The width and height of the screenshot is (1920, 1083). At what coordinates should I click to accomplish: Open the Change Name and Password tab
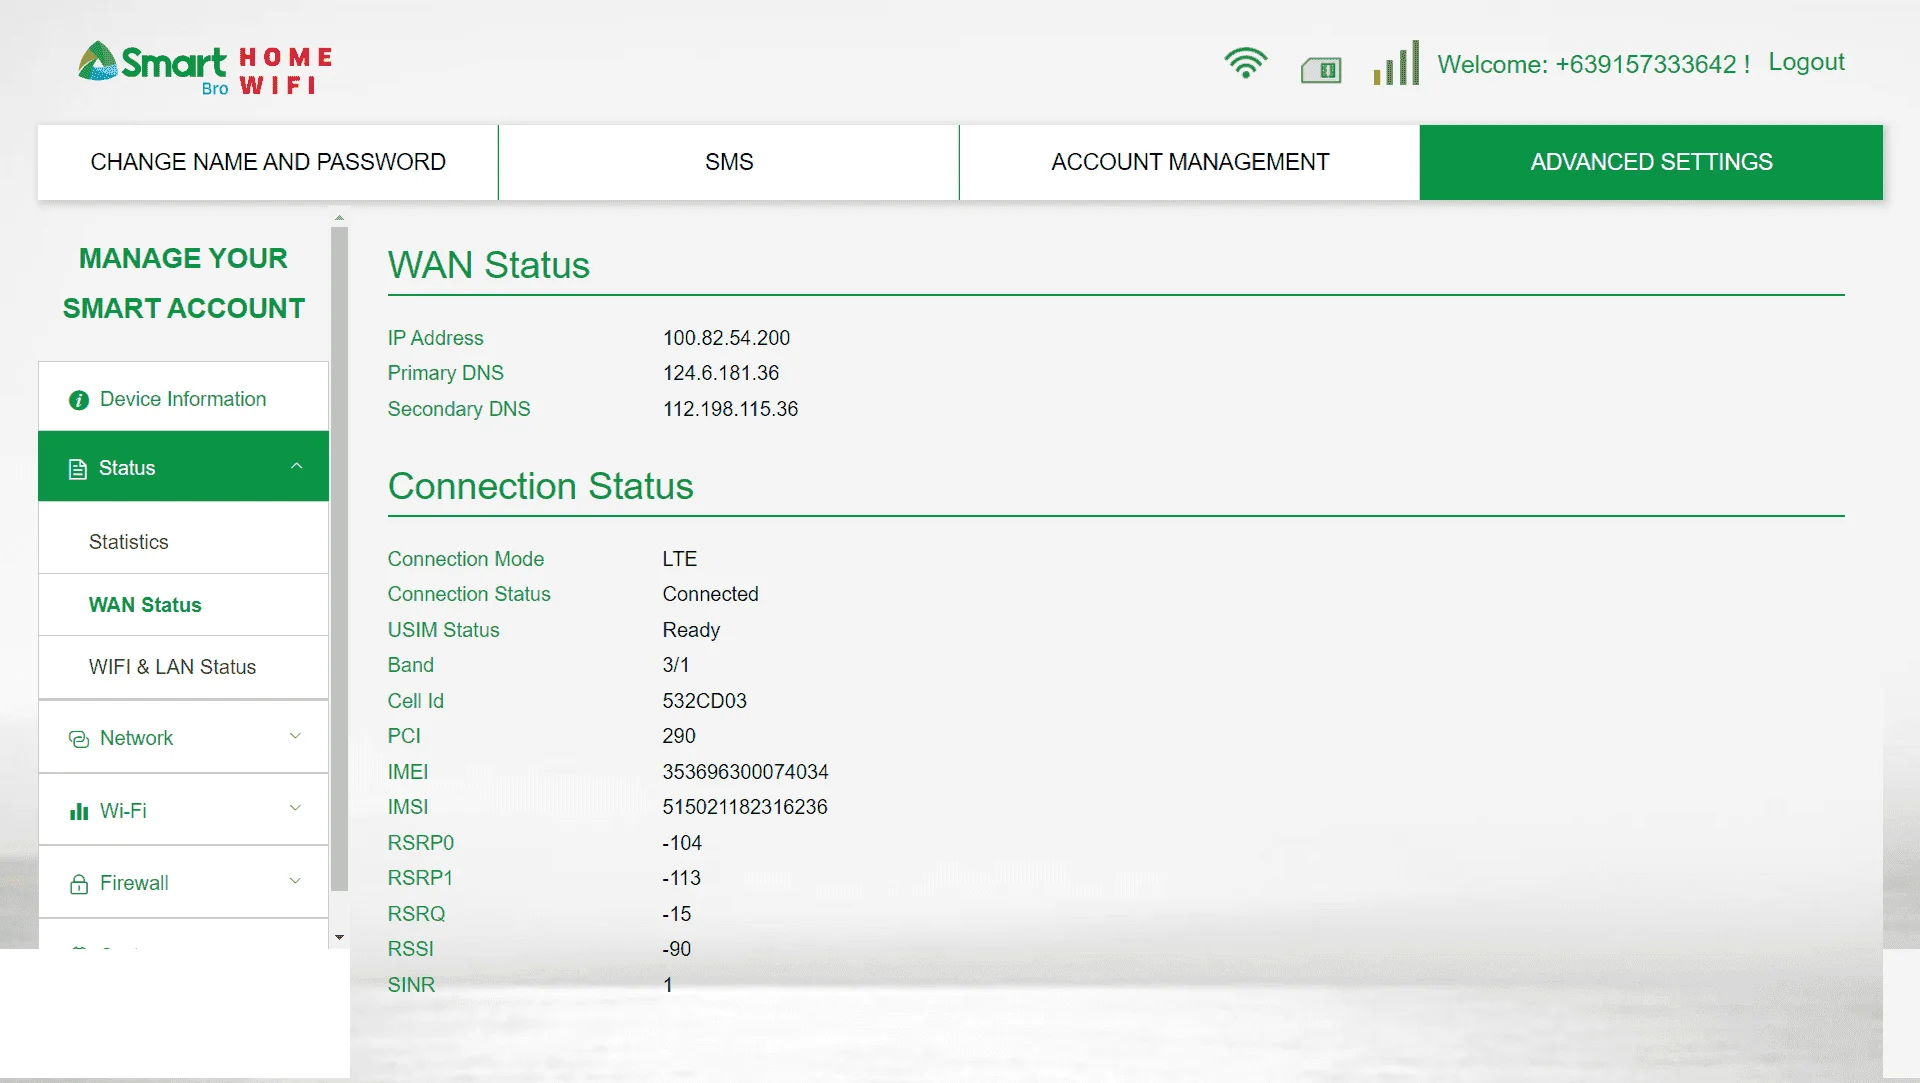click(x=268, y=162)
